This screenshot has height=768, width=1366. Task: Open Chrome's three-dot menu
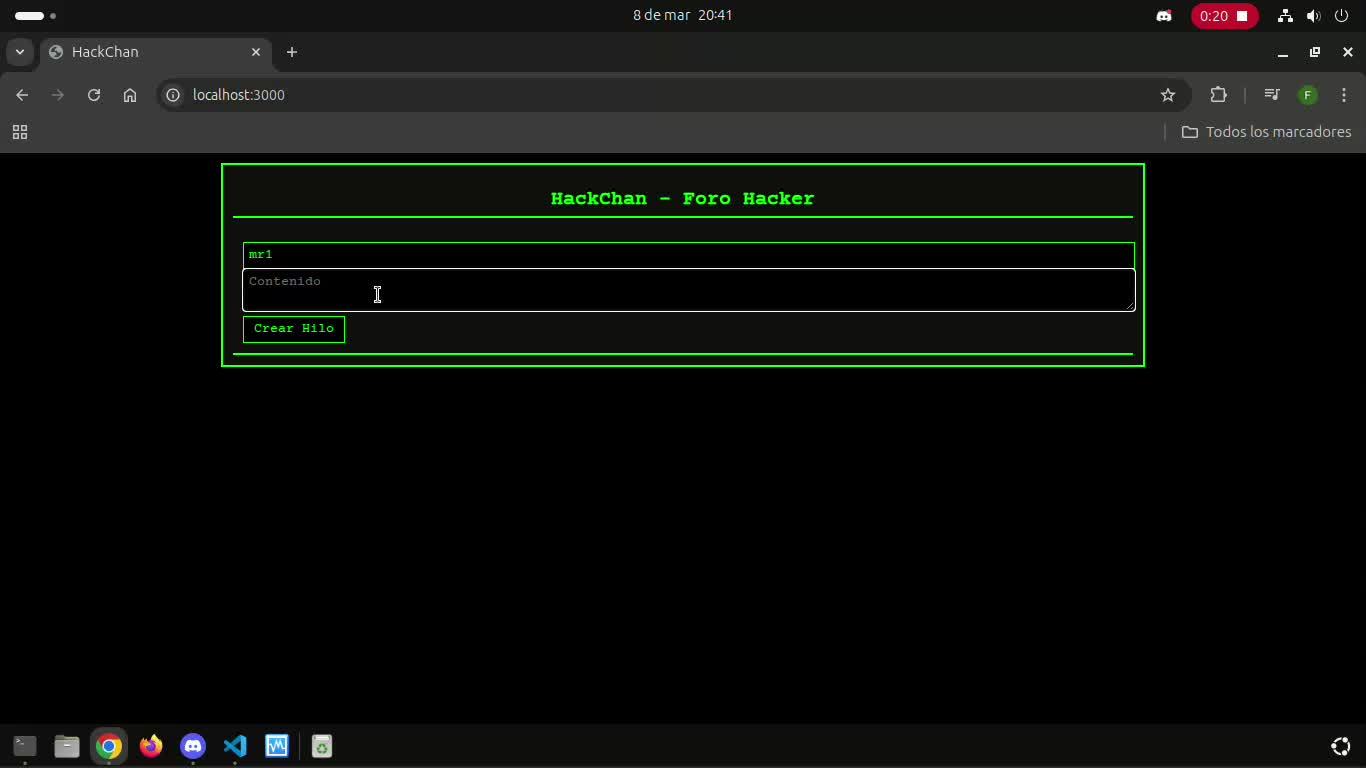coord(1344,95)
